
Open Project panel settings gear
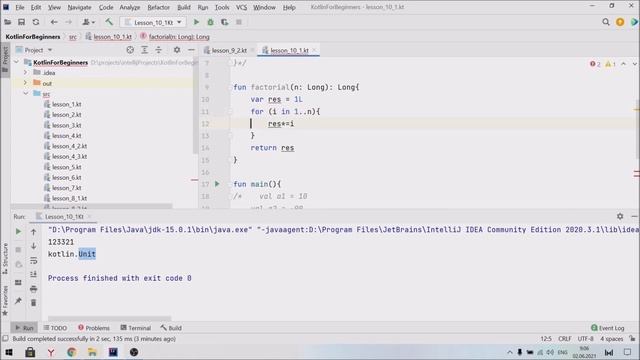pyautogui.click(x=177, y=50)
